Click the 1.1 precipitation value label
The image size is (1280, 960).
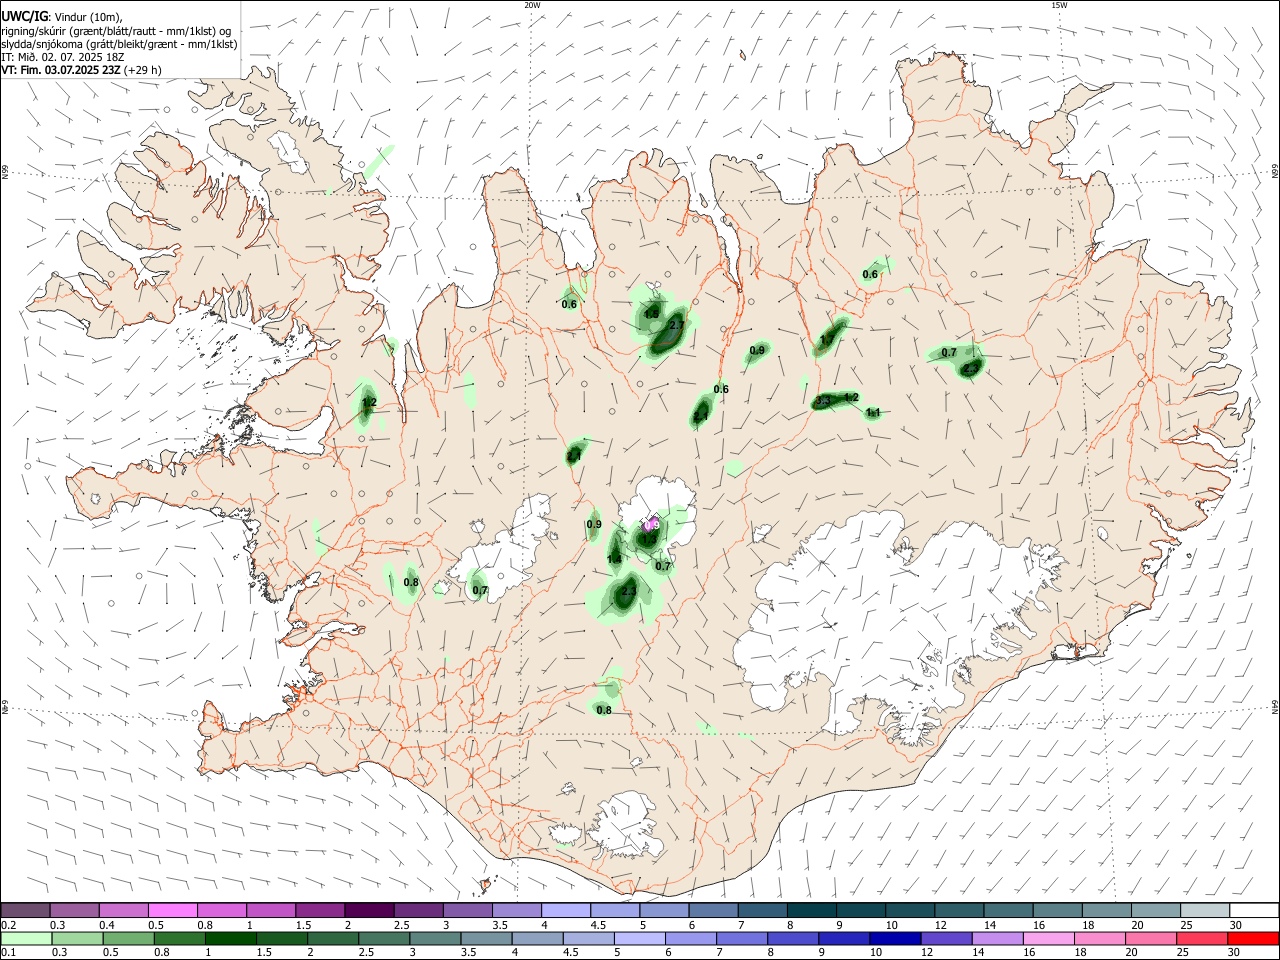(873, 412)
